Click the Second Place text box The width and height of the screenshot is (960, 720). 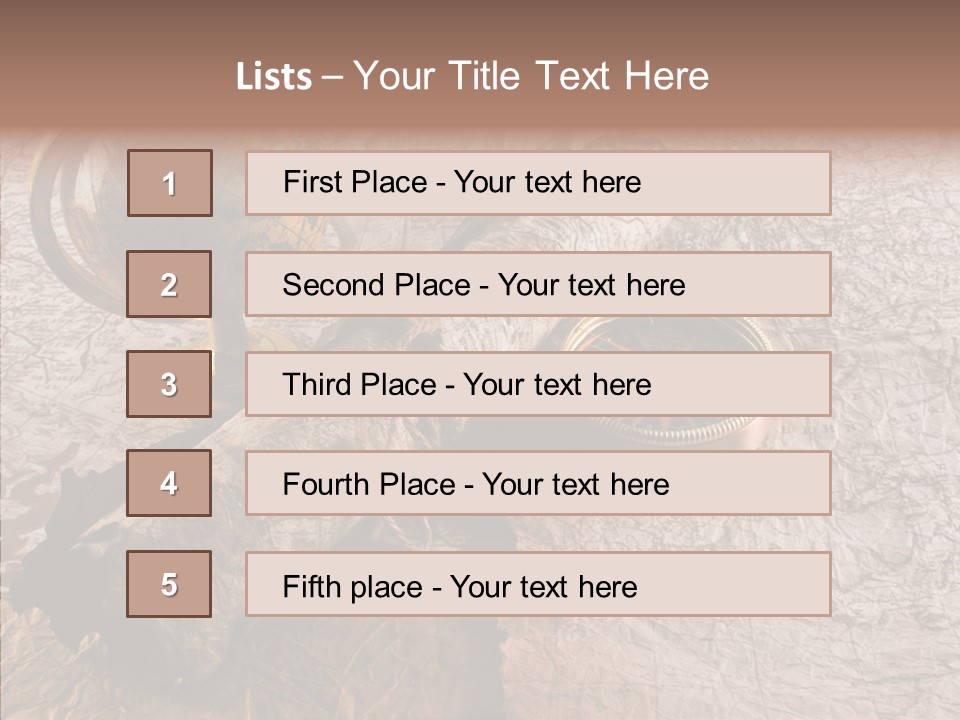538,284
